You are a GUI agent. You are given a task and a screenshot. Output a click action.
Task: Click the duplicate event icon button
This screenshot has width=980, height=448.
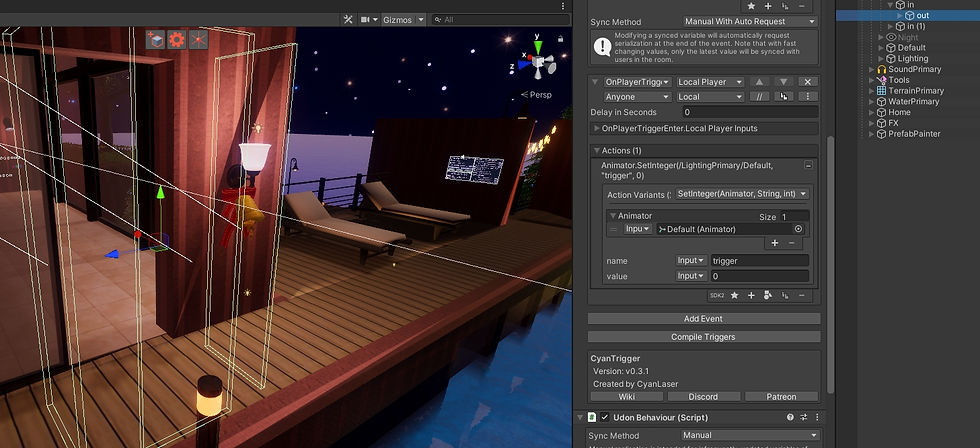(x=784, y=97)
